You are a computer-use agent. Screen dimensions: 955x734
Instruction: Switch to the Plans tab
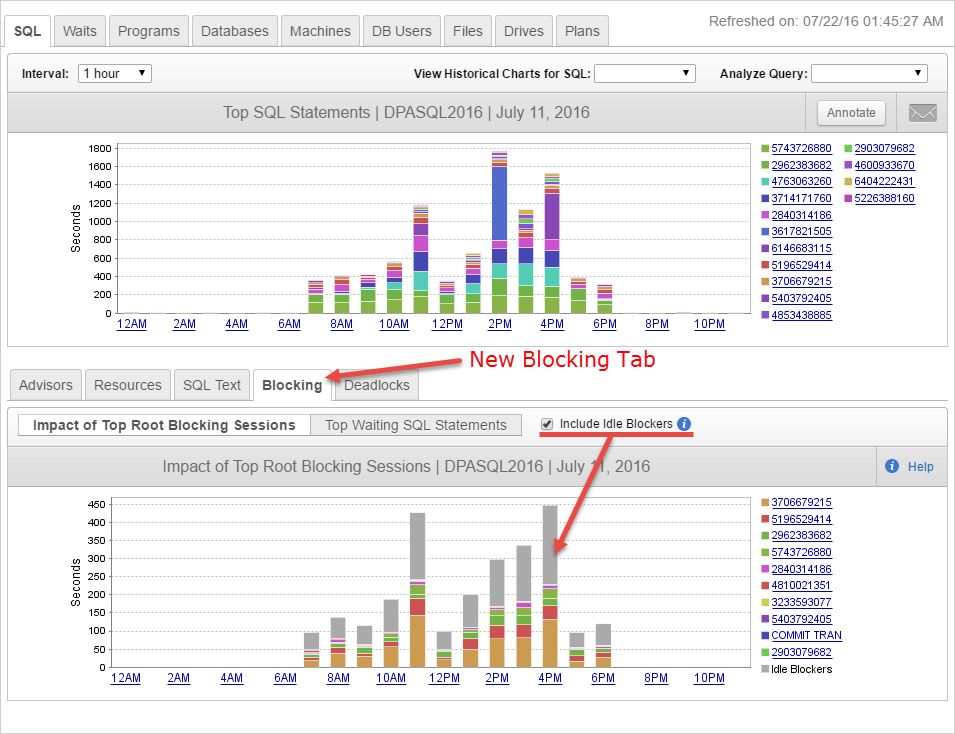(582, 31)
